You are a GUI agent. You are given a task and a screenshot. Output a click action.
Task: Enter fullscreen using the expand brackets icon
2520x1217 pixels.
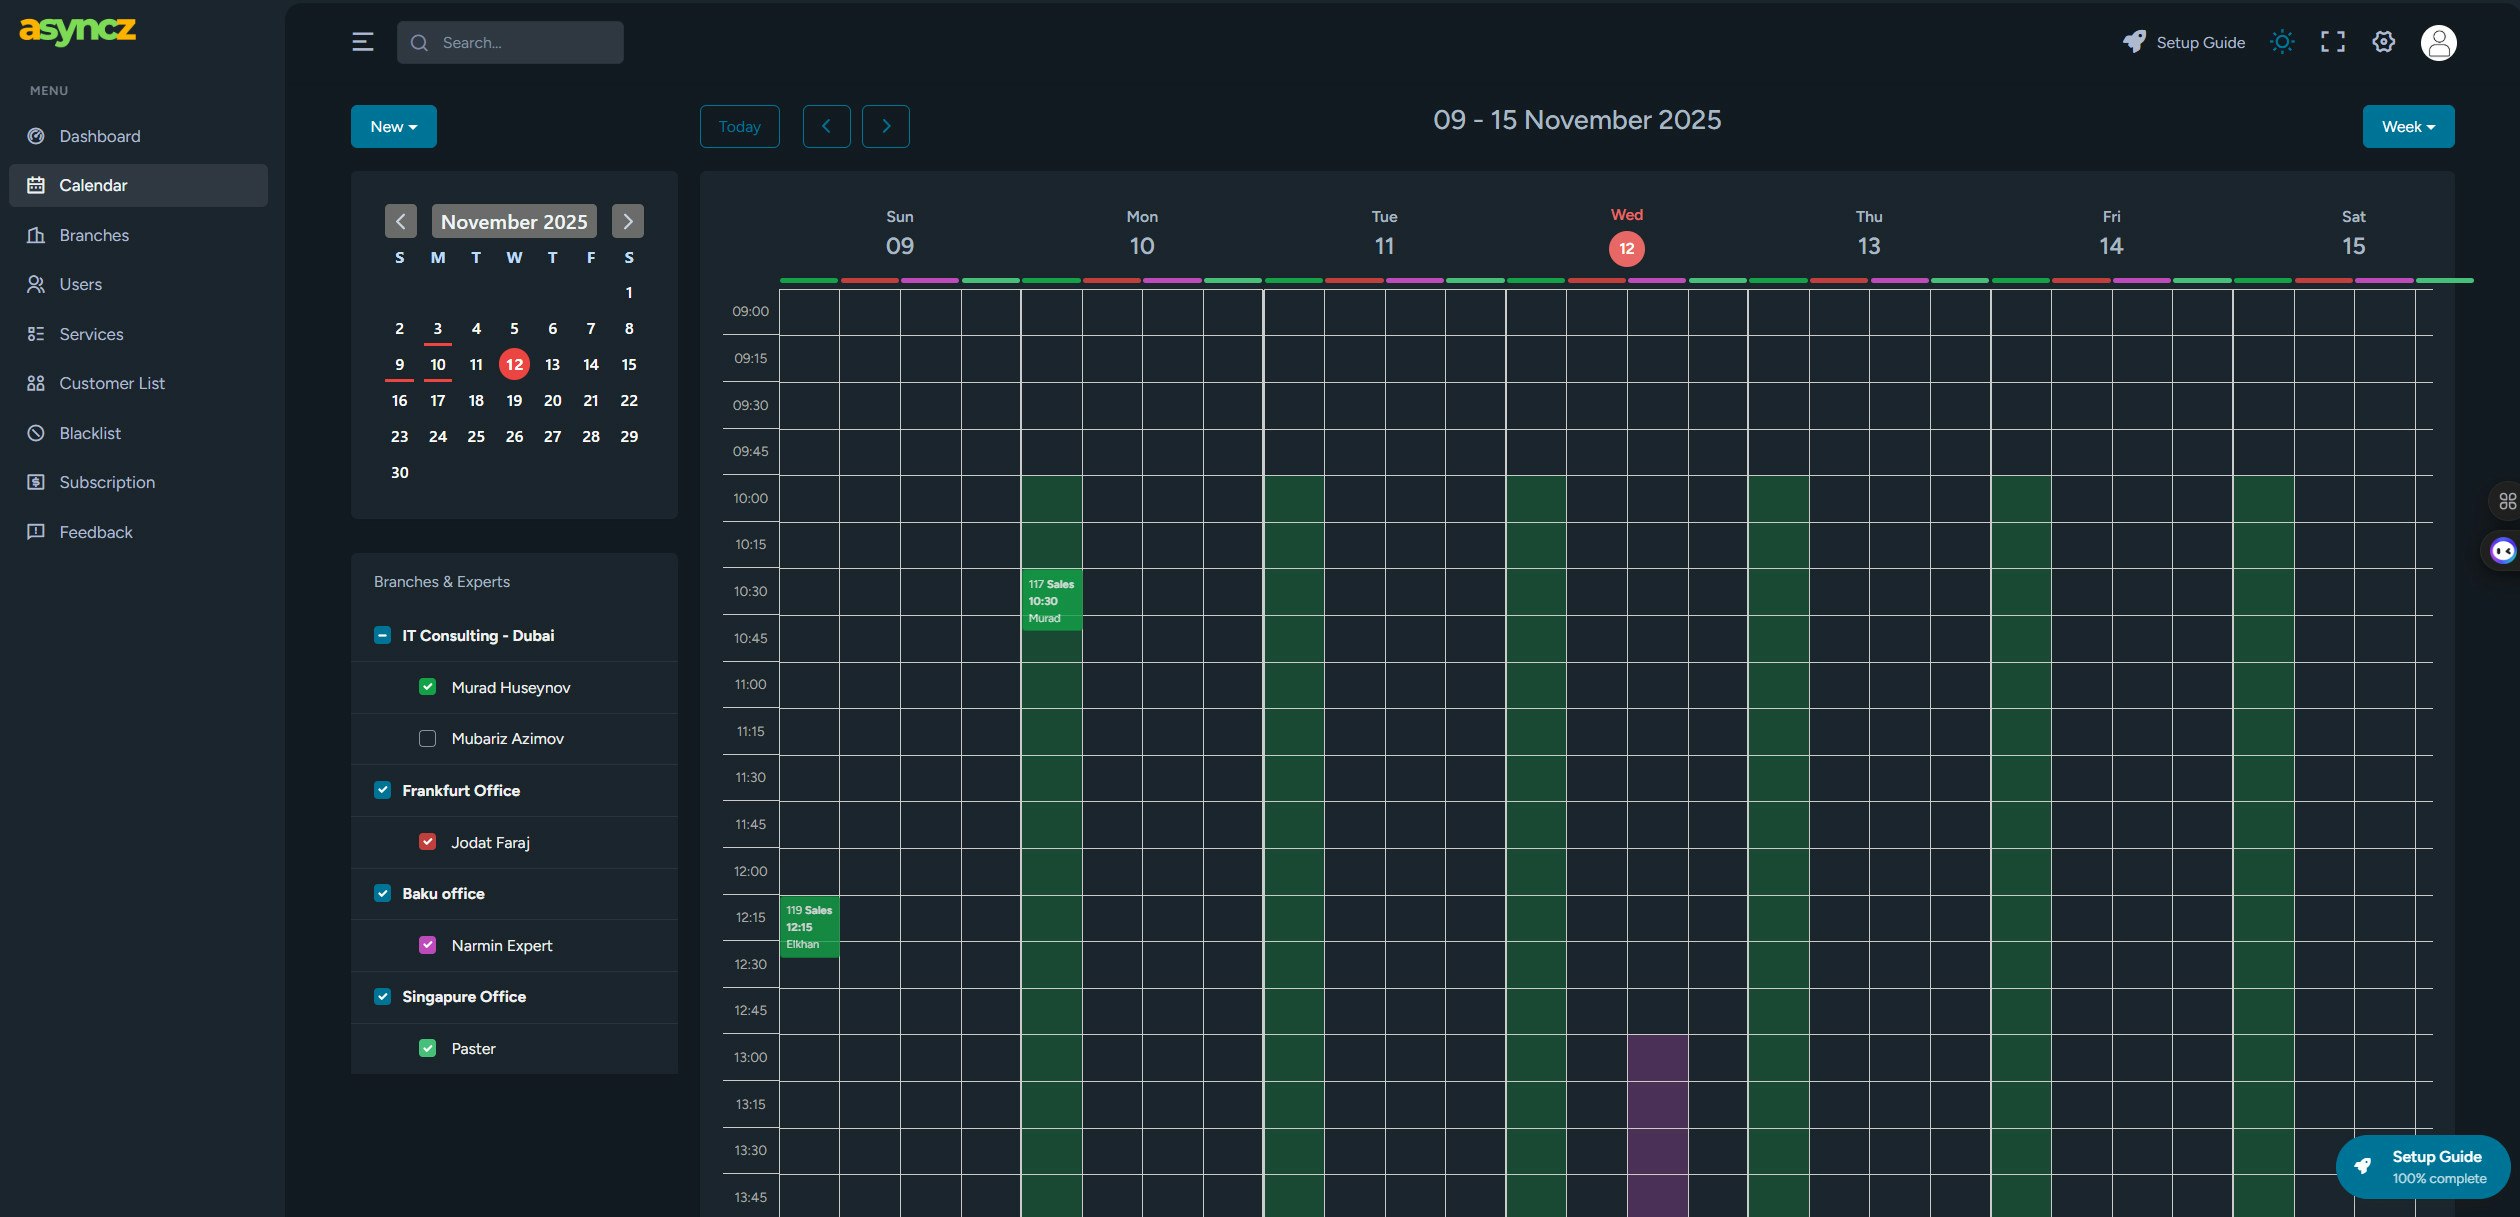pyautogui.click(x=2332, y=41)
